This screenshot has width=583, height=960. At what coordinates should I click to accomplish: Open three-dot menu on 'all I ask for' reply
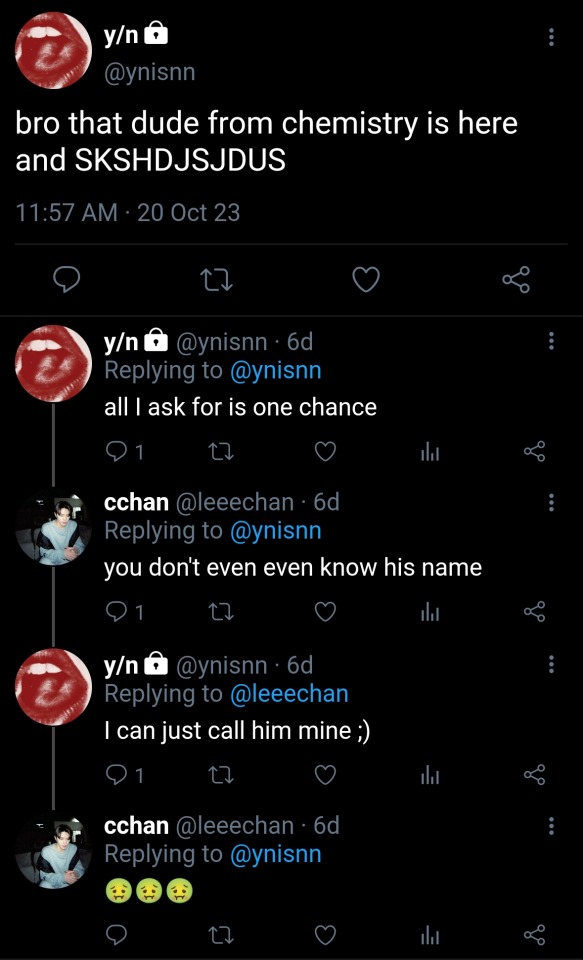[x=551, y=340]
